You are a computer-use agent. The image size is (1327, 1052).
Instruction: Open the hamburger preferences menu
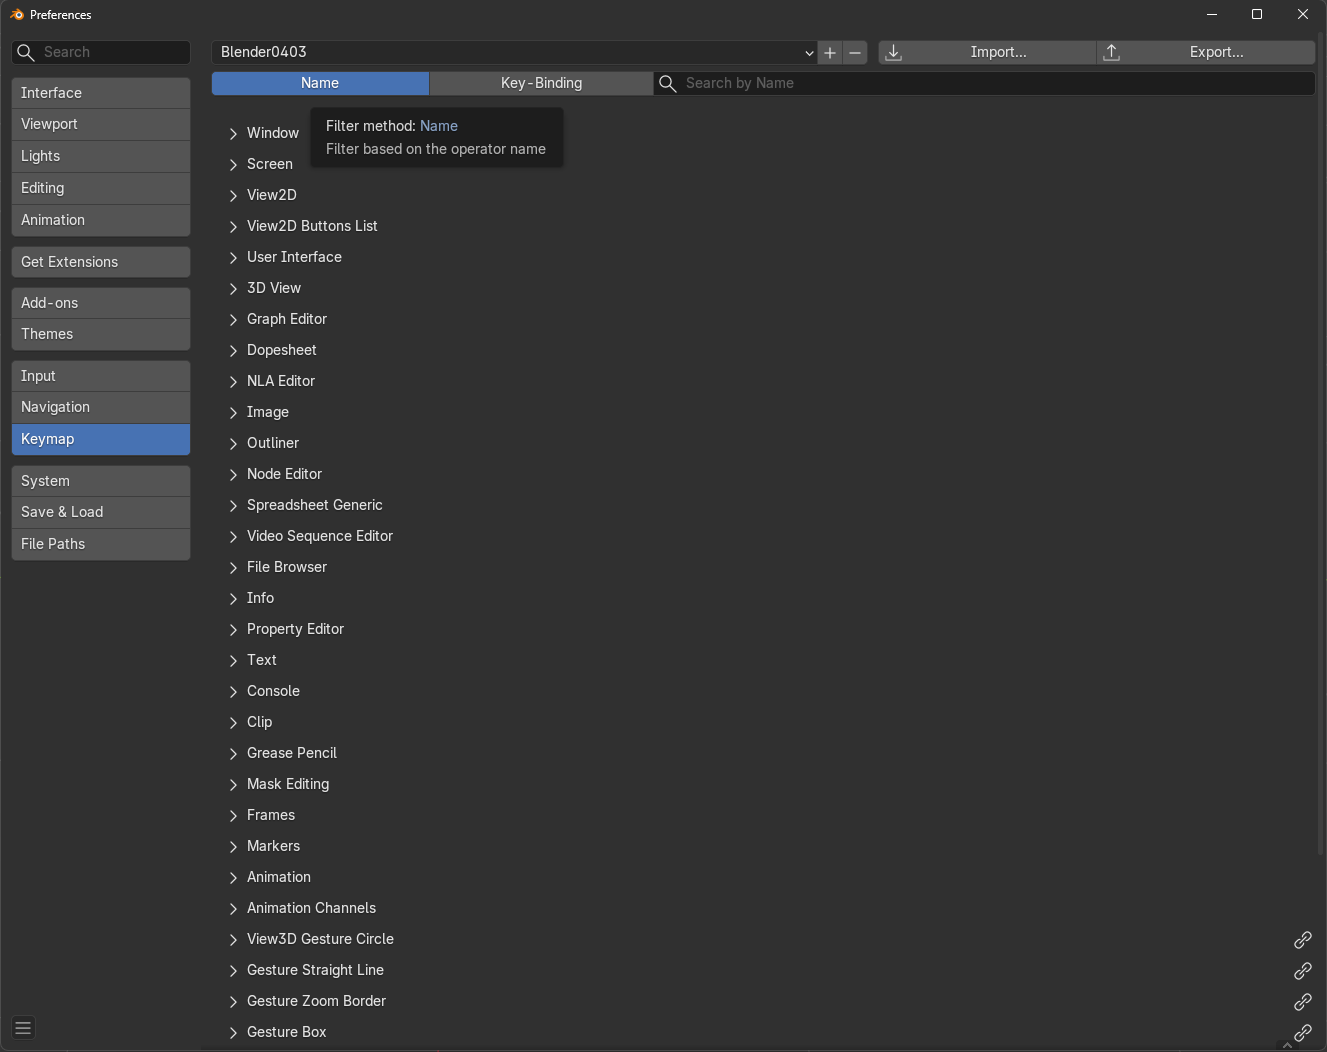pos(23,1028)
